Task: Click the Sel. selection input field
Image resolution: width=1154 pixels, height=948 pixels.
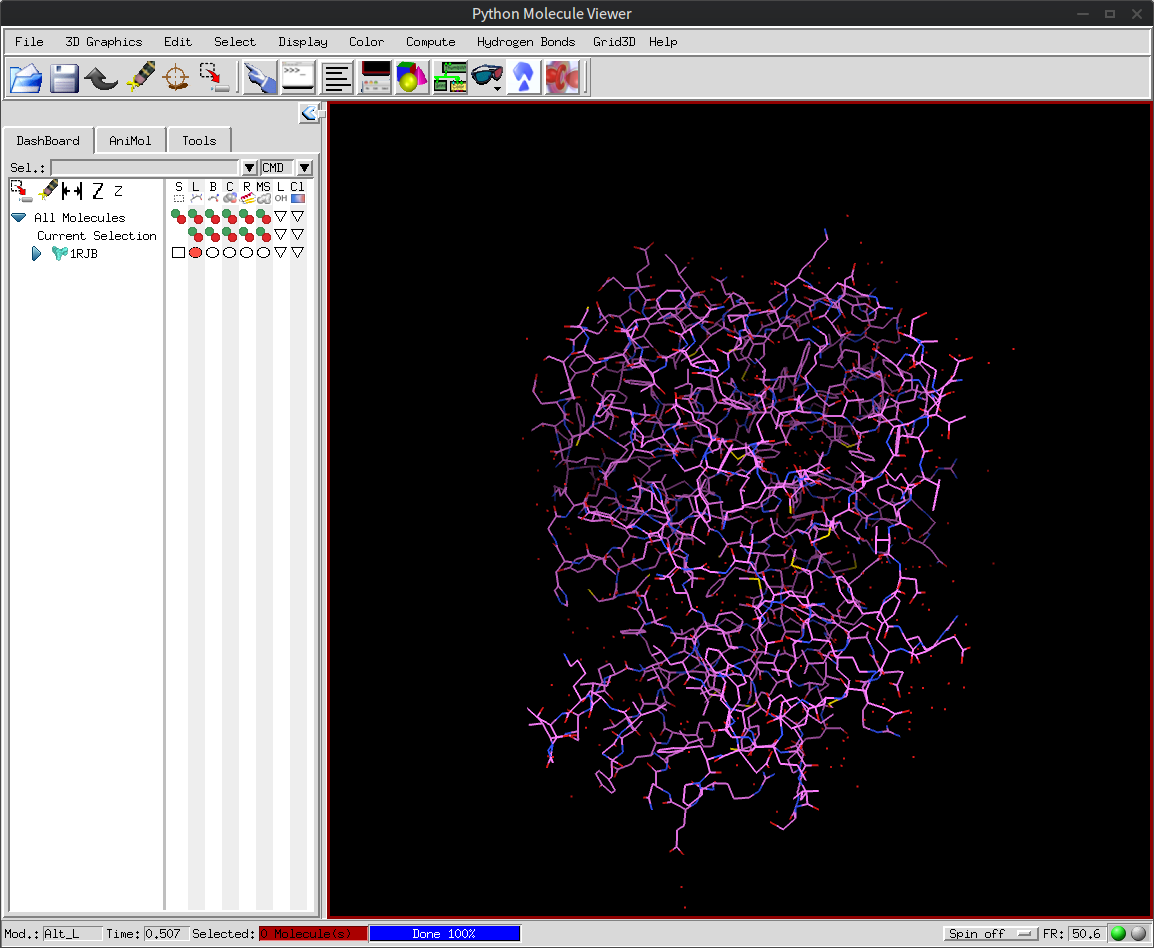Action: coord(146,168)
